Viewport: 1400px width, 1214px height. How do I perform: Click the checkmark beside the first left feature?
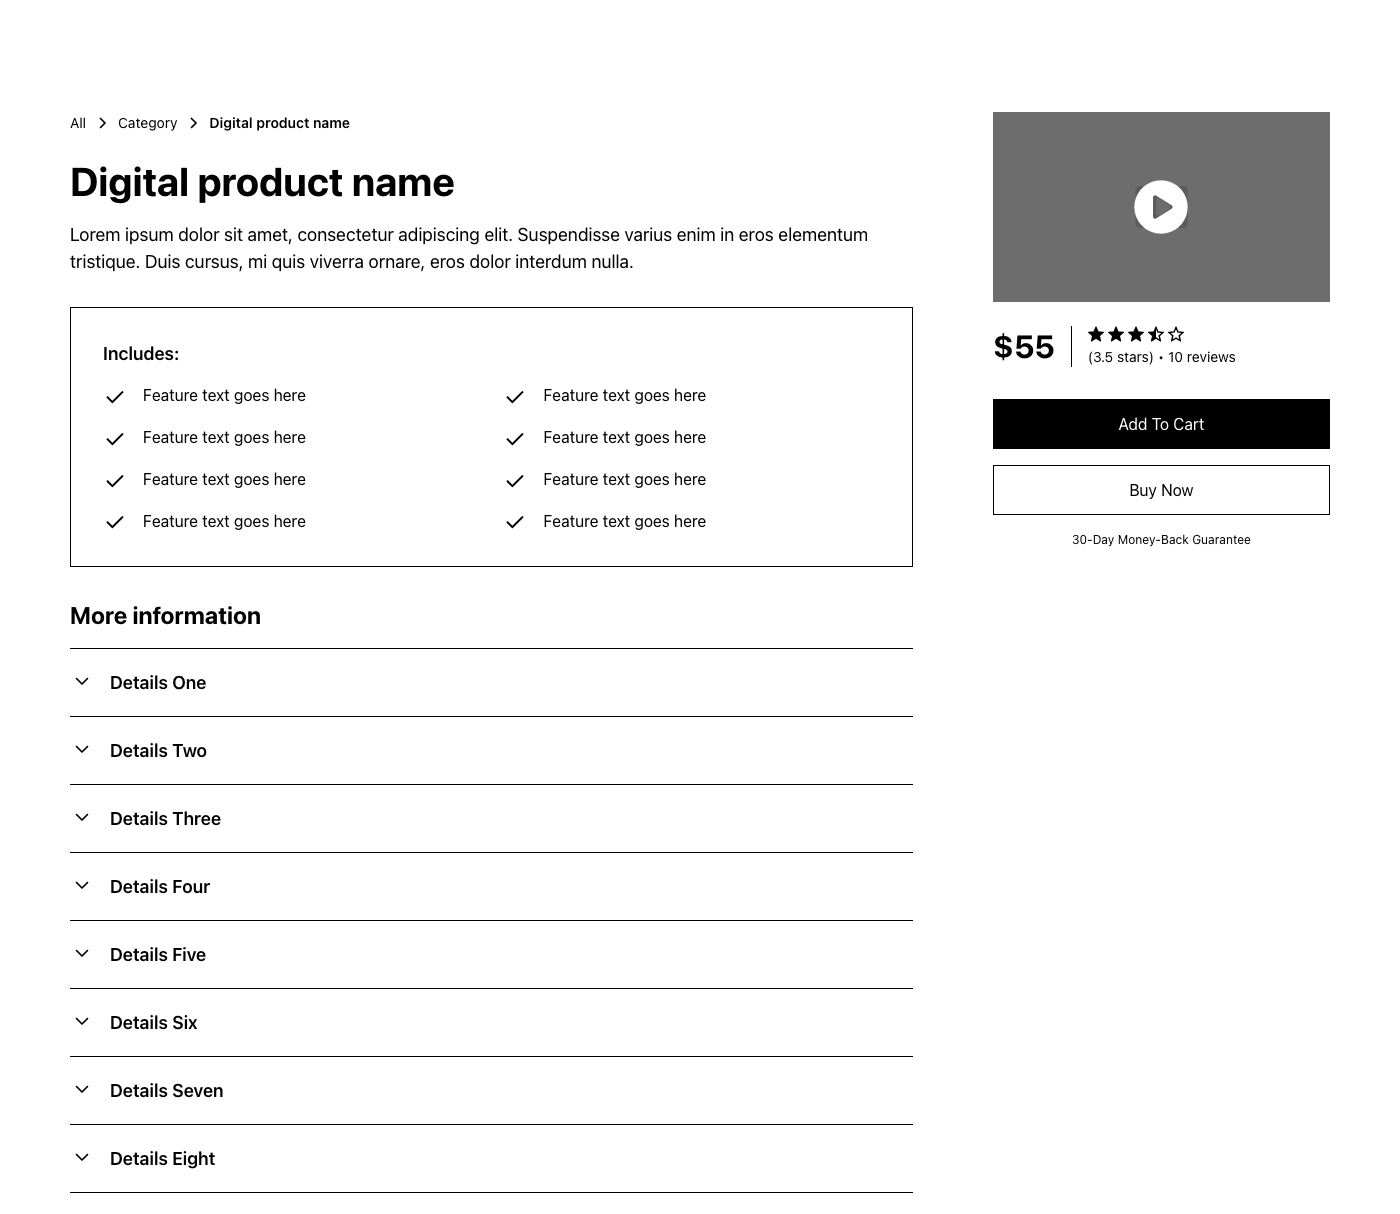point(115,397)
